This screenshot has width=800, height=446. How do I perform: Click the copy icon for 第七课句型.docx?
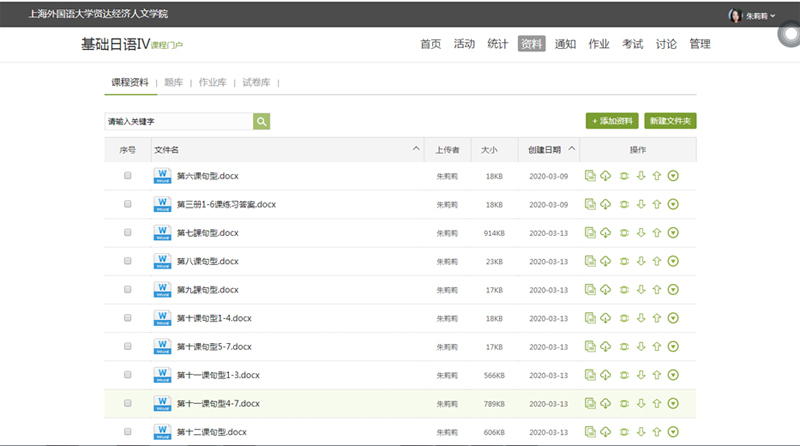point(591,233)
